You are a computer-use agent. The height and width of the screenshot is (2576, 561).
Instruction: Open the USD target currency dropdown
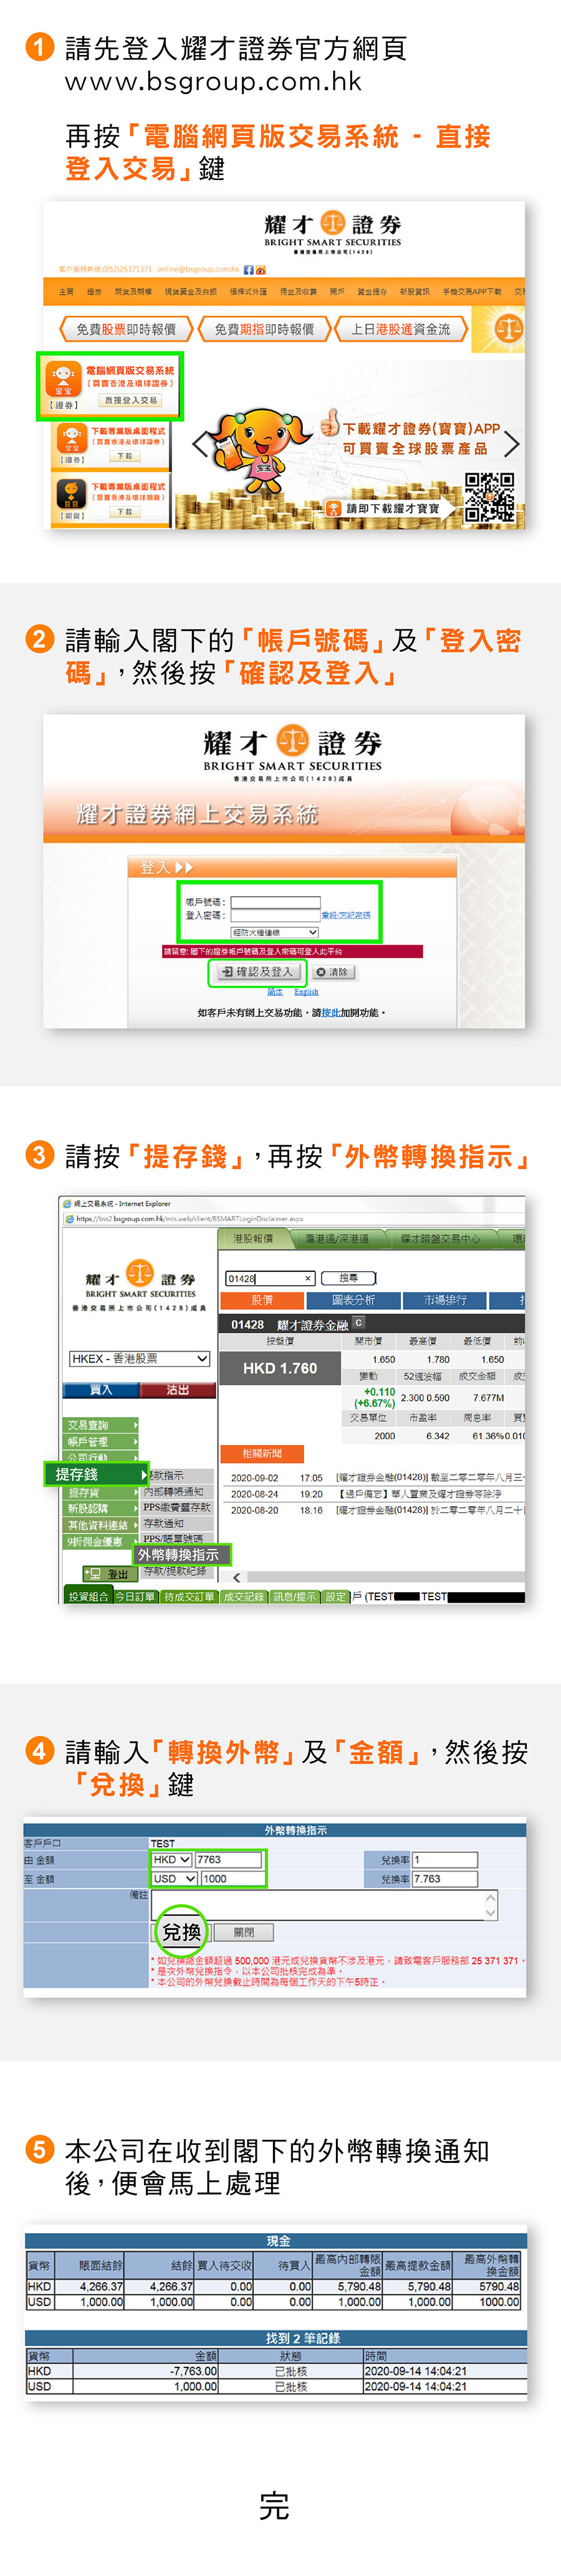(x=174, y=1878)
